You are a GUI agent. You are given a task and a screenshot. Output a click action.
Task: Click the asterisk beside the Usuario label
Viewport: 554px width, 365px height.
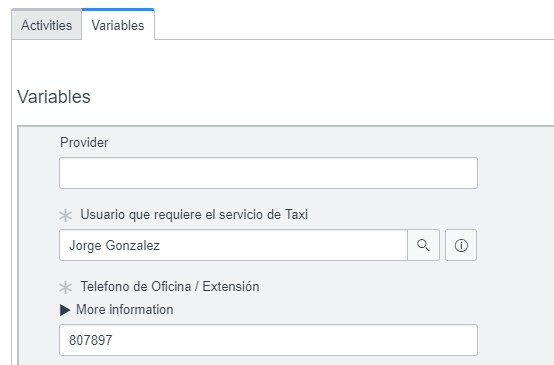(x=65, y=216)
